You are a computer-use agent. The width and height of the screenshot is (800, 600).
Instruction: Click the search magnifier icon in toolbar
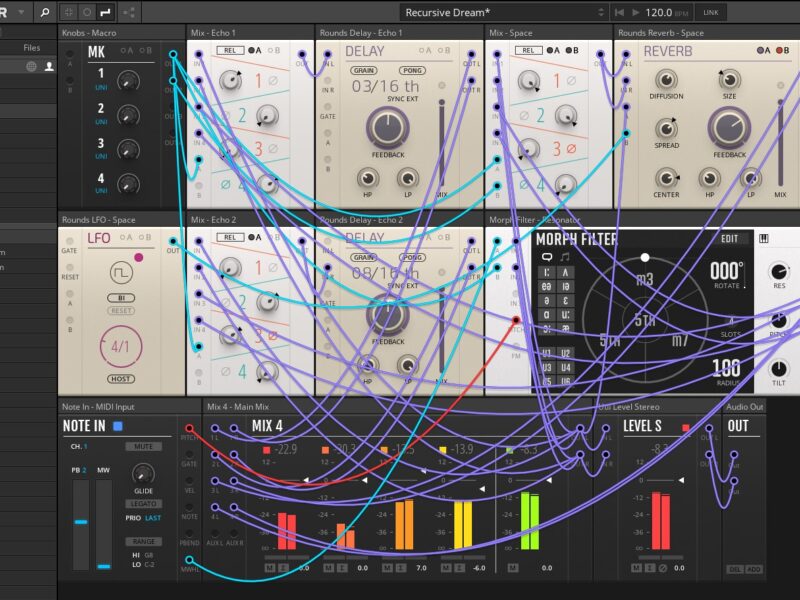[x=44, y=12]
